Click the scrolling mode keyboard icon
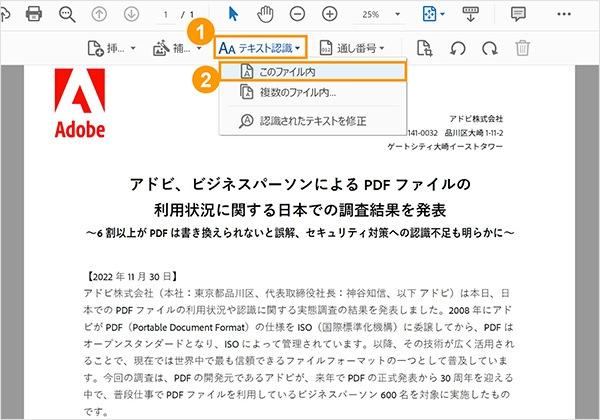 470,14
